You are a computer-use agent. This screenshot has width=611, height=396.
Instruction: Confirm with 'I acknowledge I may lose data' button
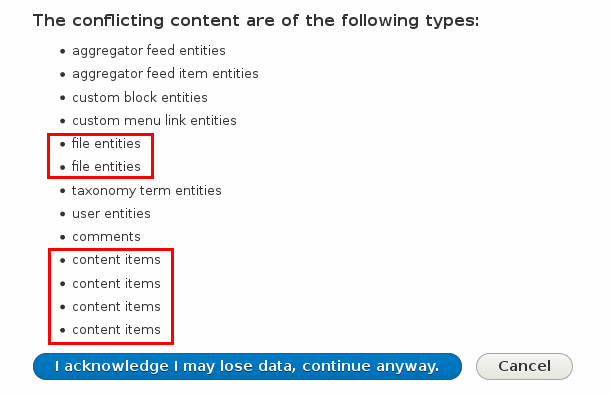pyautogui.click(x=247, y=366)
